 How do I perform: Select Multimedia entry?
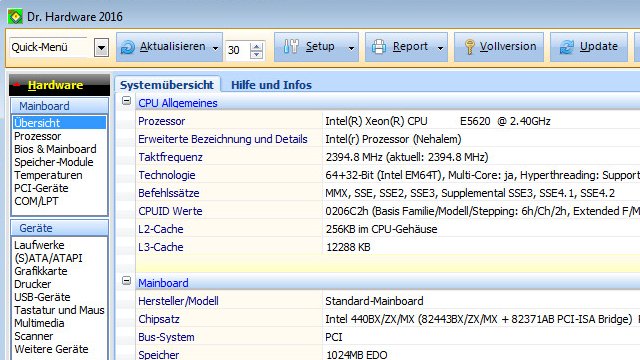pos(39,323)
